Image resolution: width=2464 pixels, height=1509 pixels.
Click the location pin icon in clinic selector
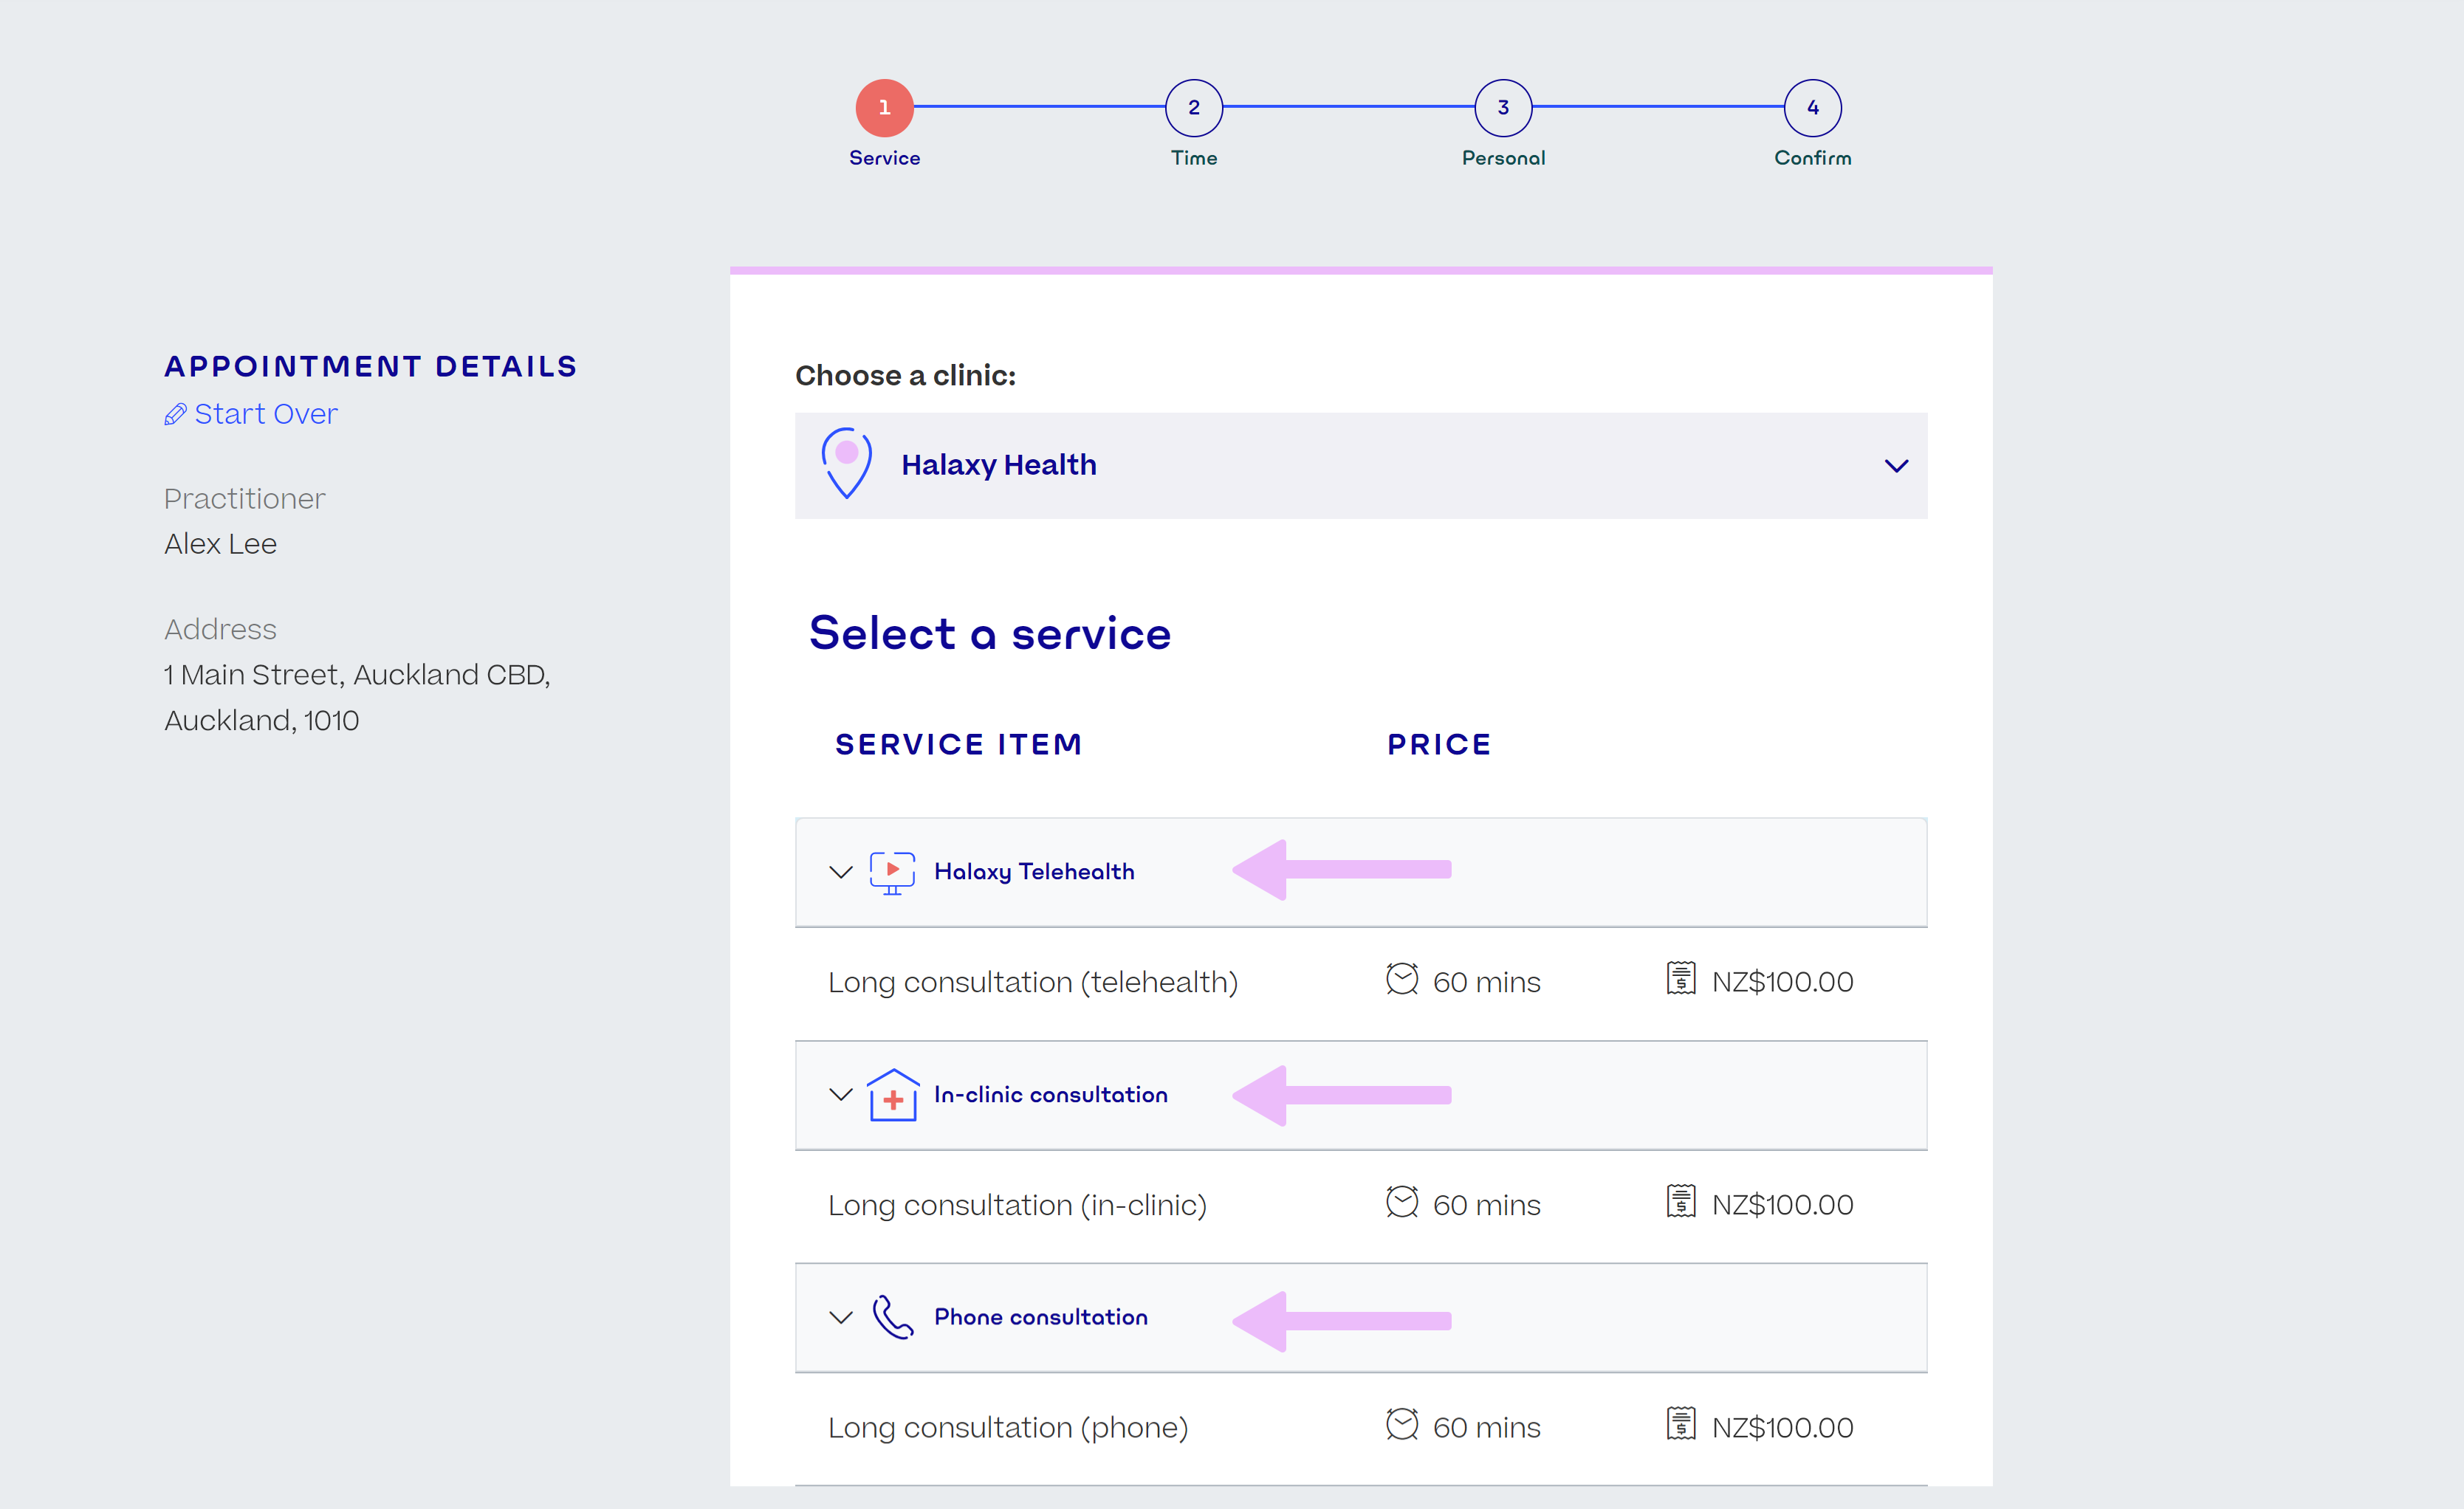846,464
